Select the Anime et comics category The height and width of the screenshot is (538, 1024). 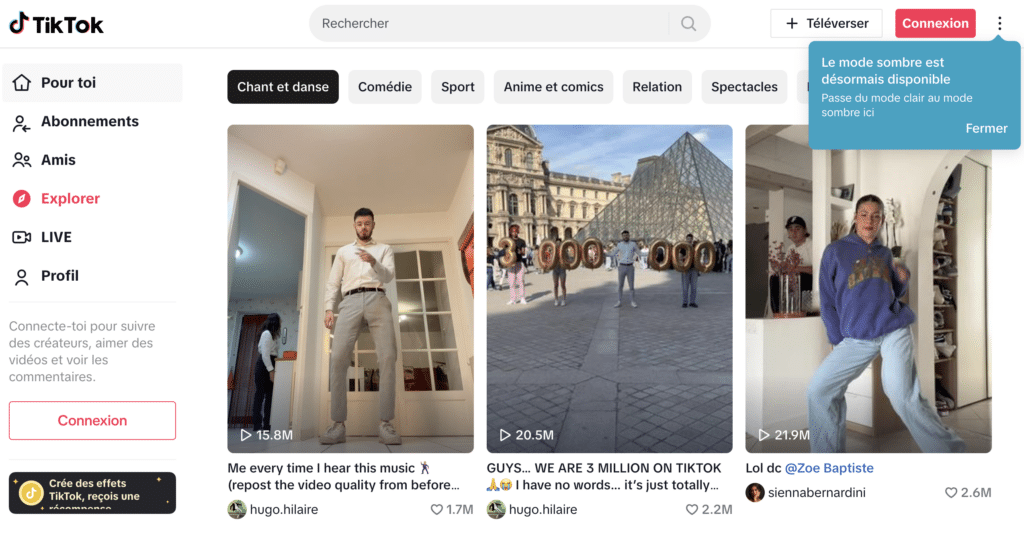[x=553, y=87]
